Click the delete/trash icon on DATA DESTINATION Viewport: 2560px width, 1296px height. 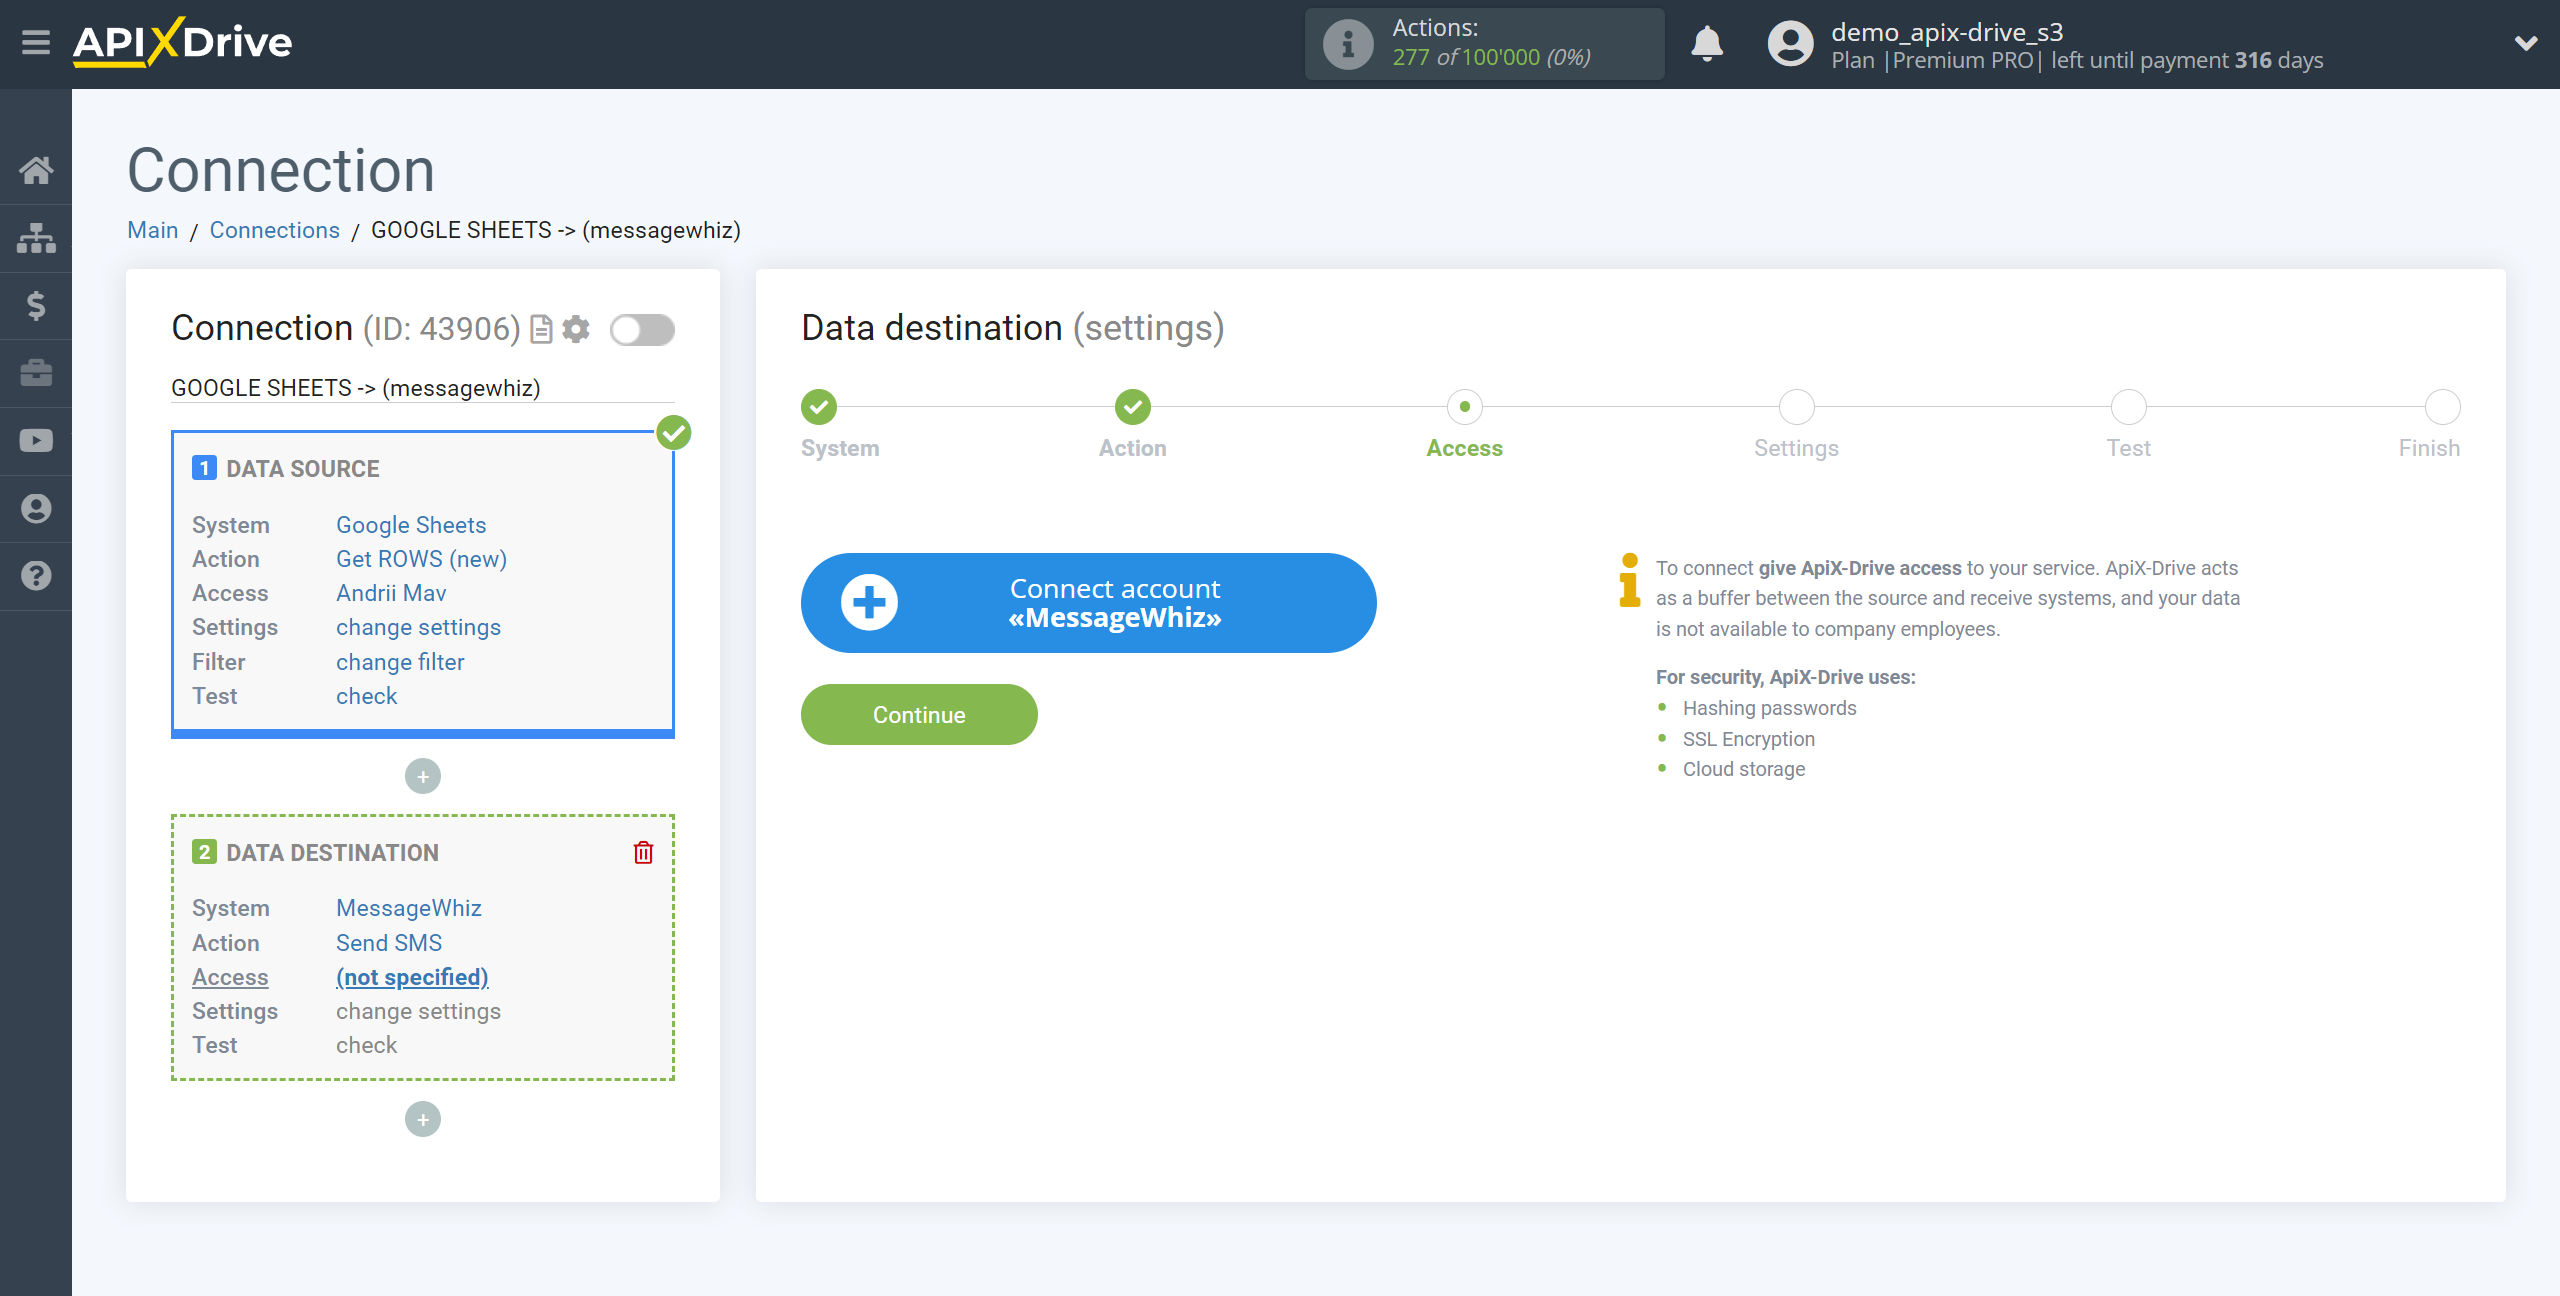[643, 853]
